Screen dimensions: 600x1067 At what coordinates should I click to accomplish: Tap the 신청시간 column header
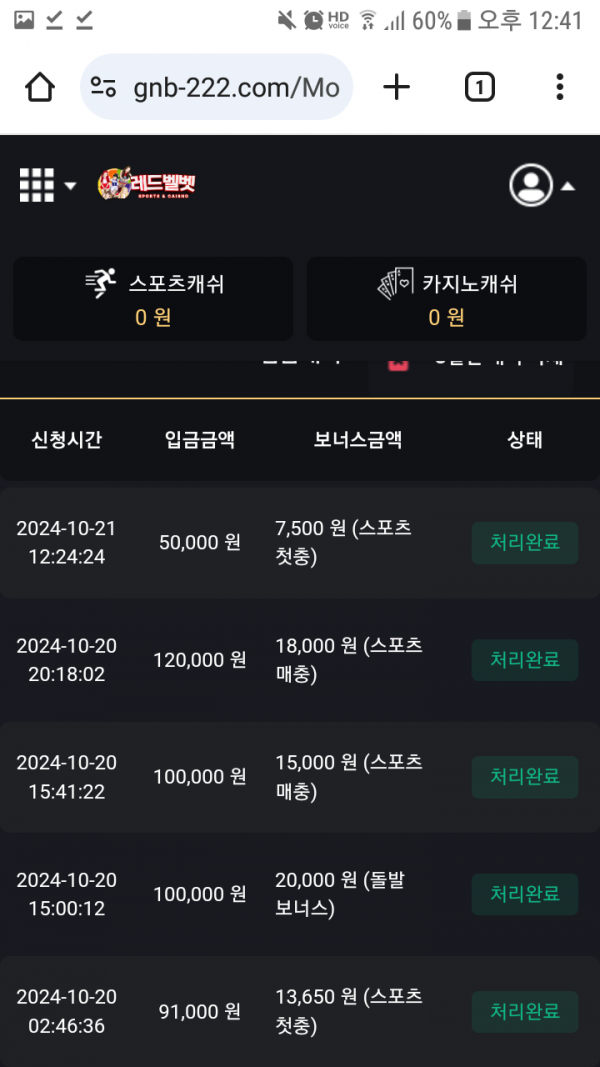tap(67, 440)
